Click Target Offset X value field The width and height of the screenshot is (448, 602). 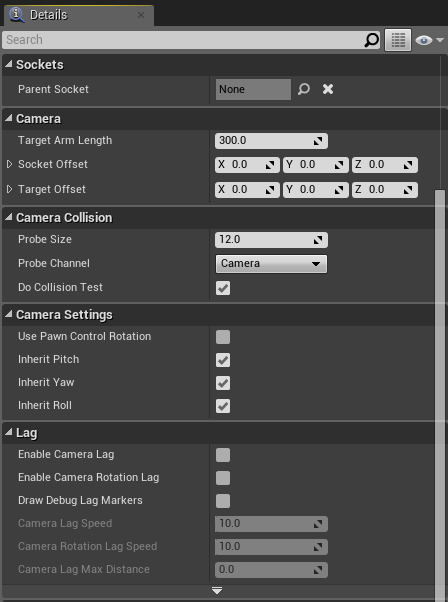247,190
